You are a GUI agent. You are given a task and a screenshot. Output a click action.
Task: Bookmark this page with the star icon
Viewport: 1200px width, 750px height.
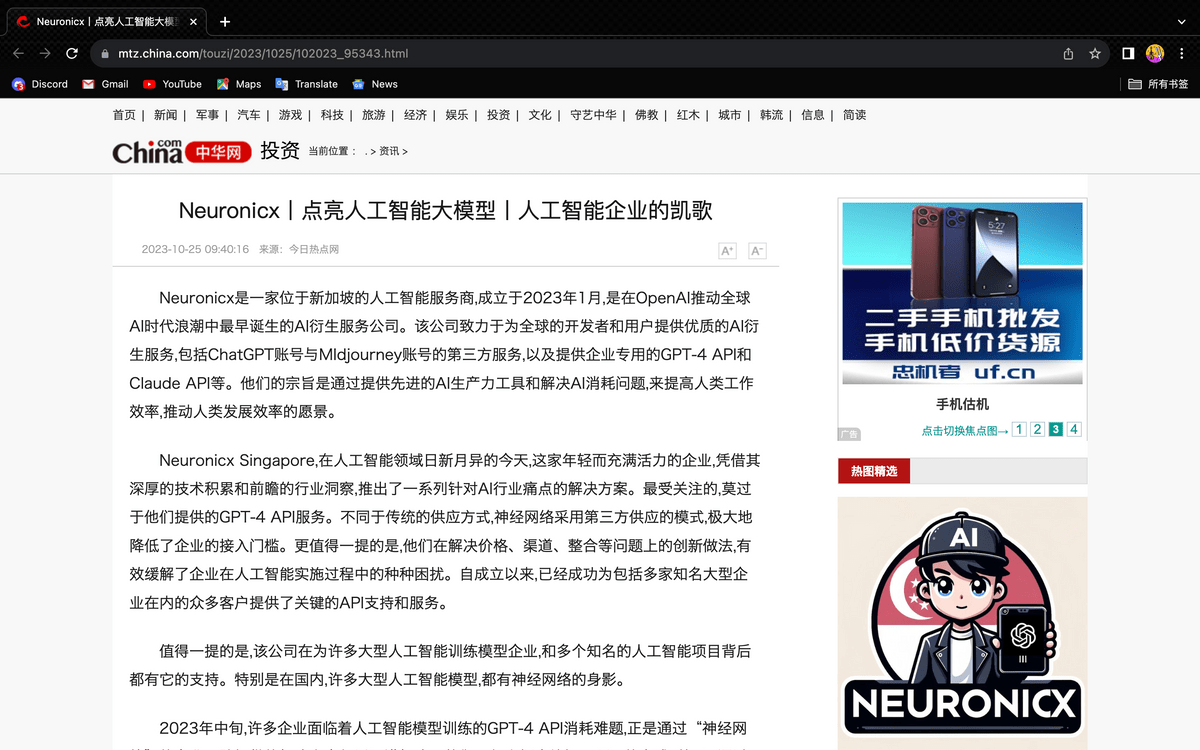[x=1095, y=54]
